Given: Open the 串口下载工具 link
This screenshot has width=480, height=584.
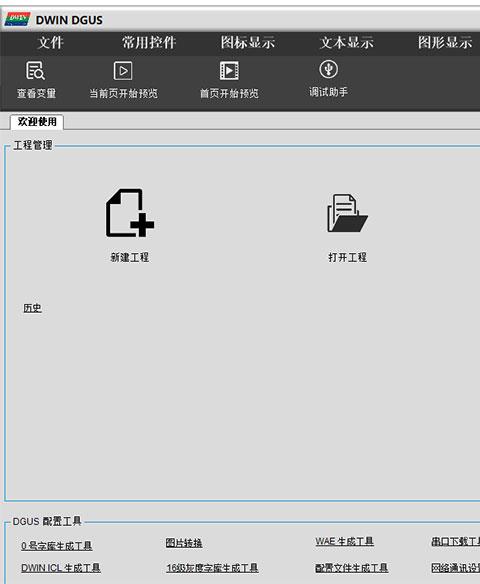Looking at the screenshot, I should tap(455, 541).
